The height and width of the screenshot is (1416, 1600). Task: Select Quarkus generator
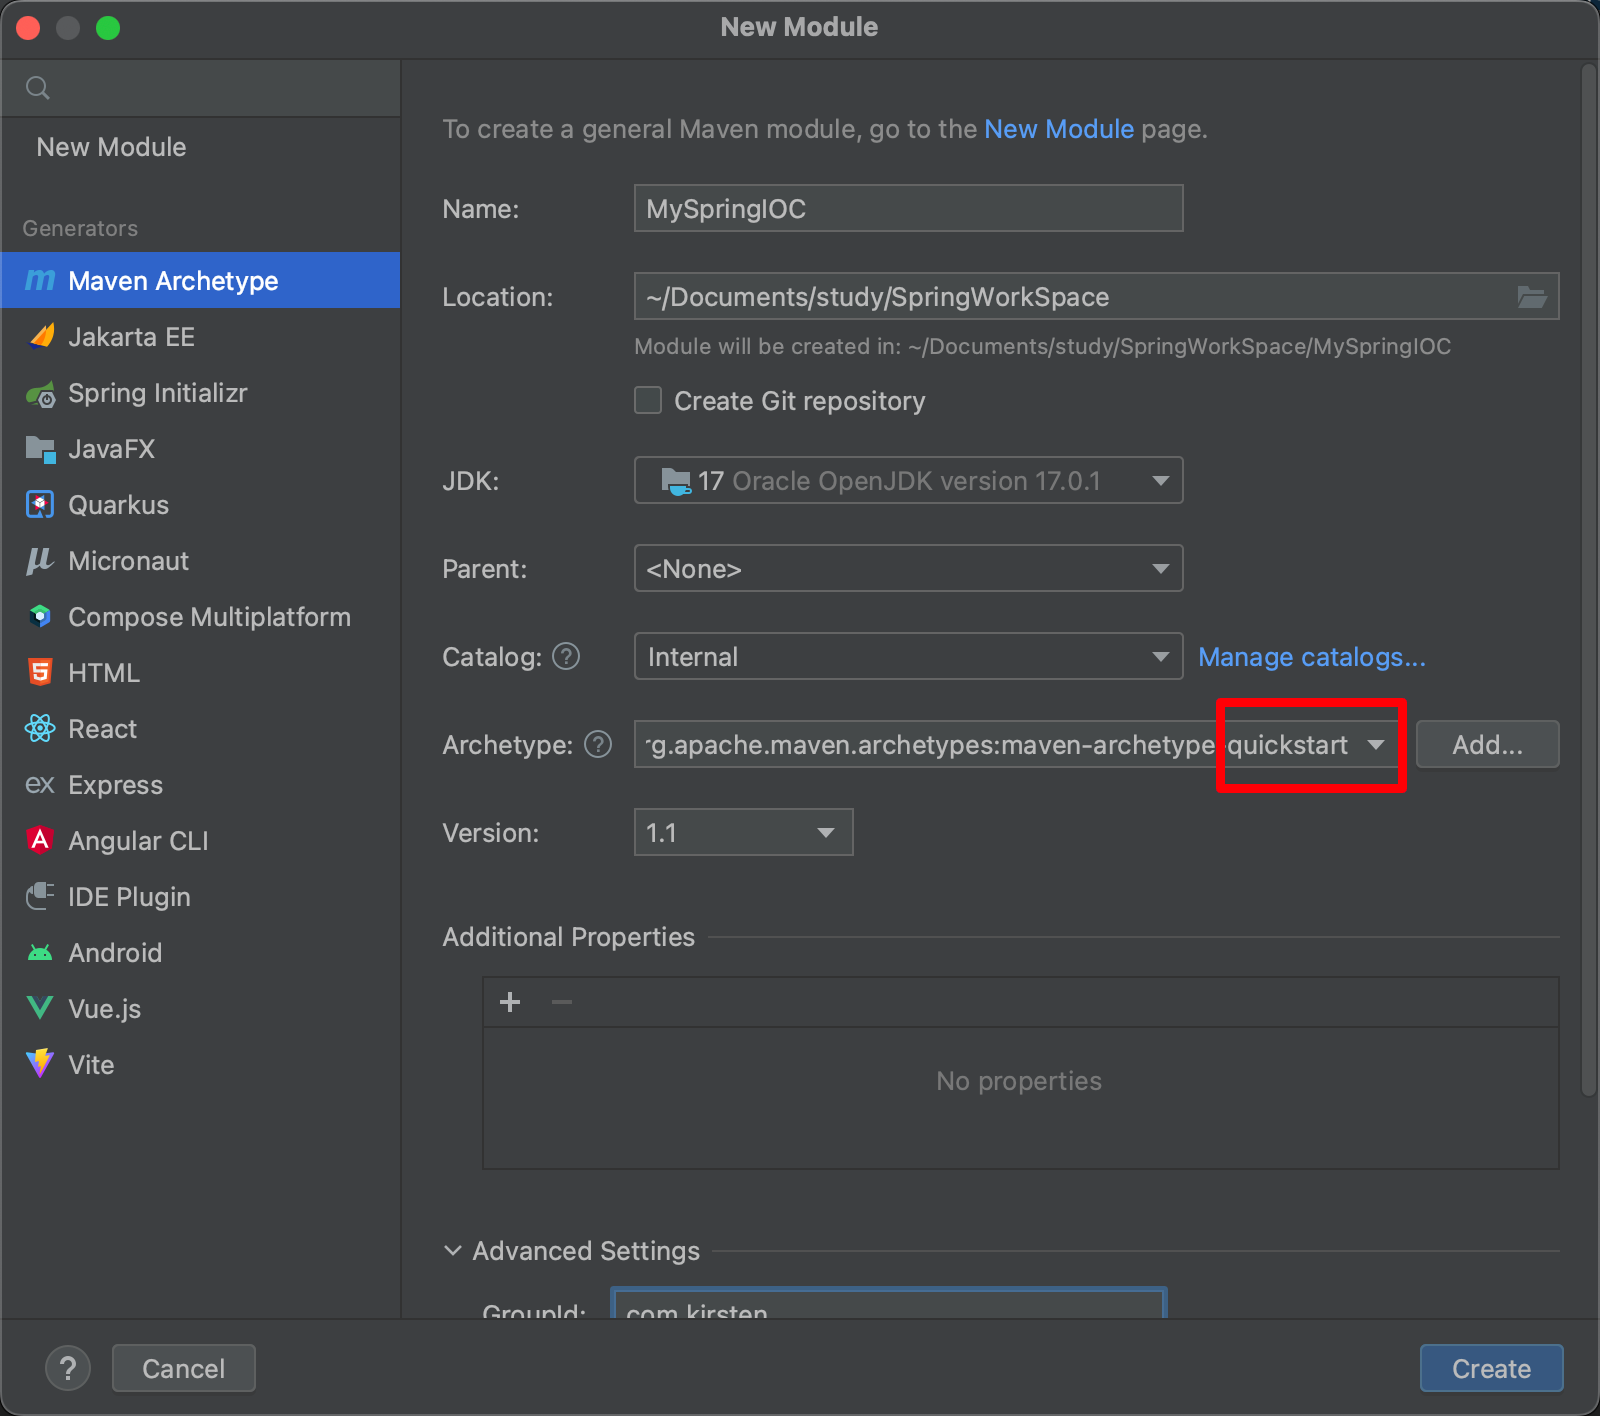point(200,504)
